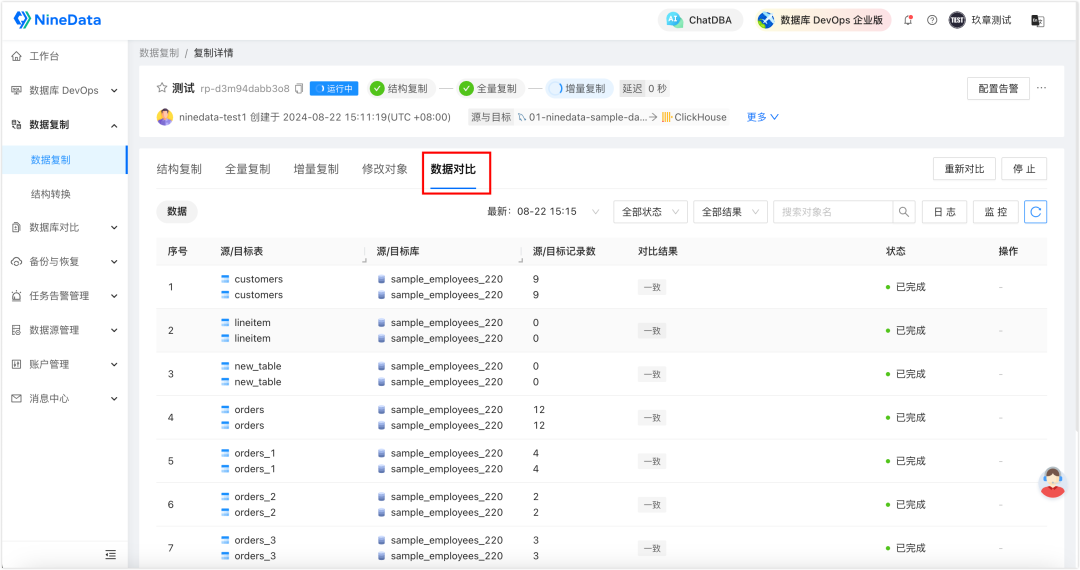The width and height of the screenshot is (1080, 570).
Task: Expand 数据源管理 sidebar menu
Action: 64,330
